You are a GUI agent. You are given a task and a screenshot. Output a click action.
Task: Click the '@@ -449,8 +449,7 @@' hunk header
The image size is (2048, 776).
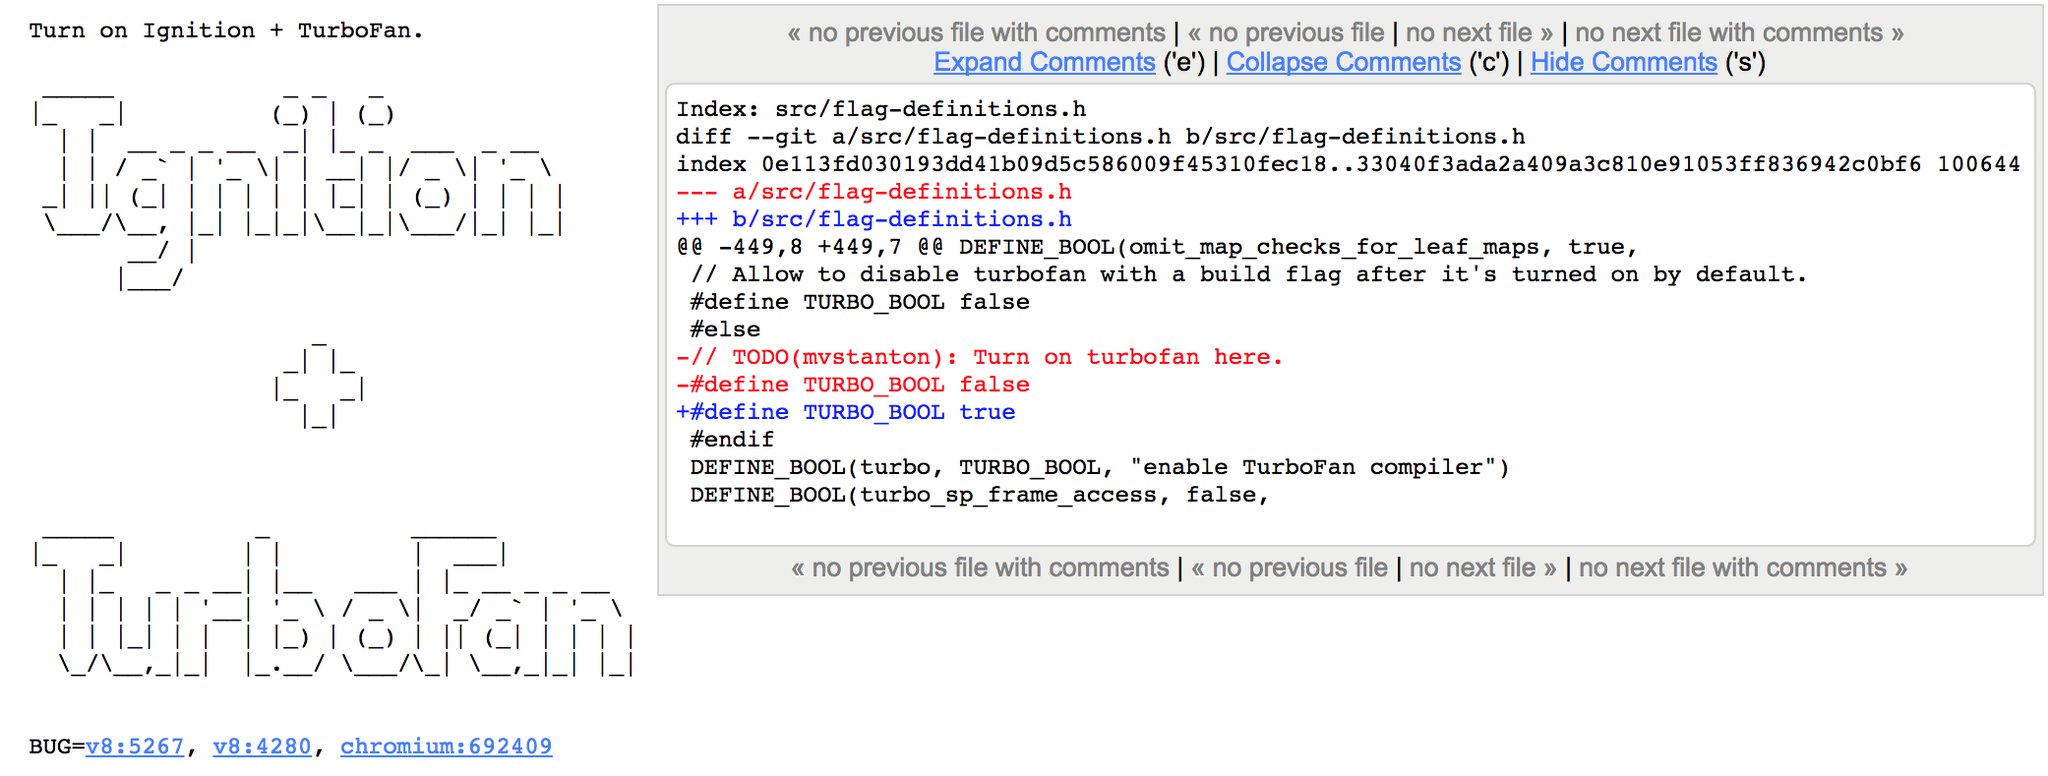click(1157, 247)
